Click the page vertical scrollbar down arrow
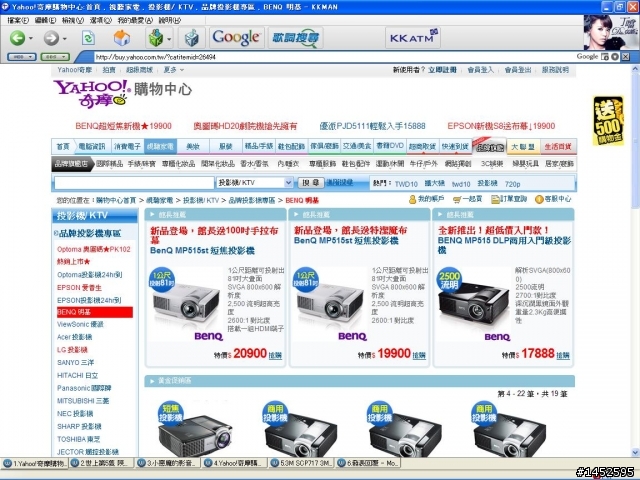The height and width of the screenshot is (480, 640). point(635,452)
